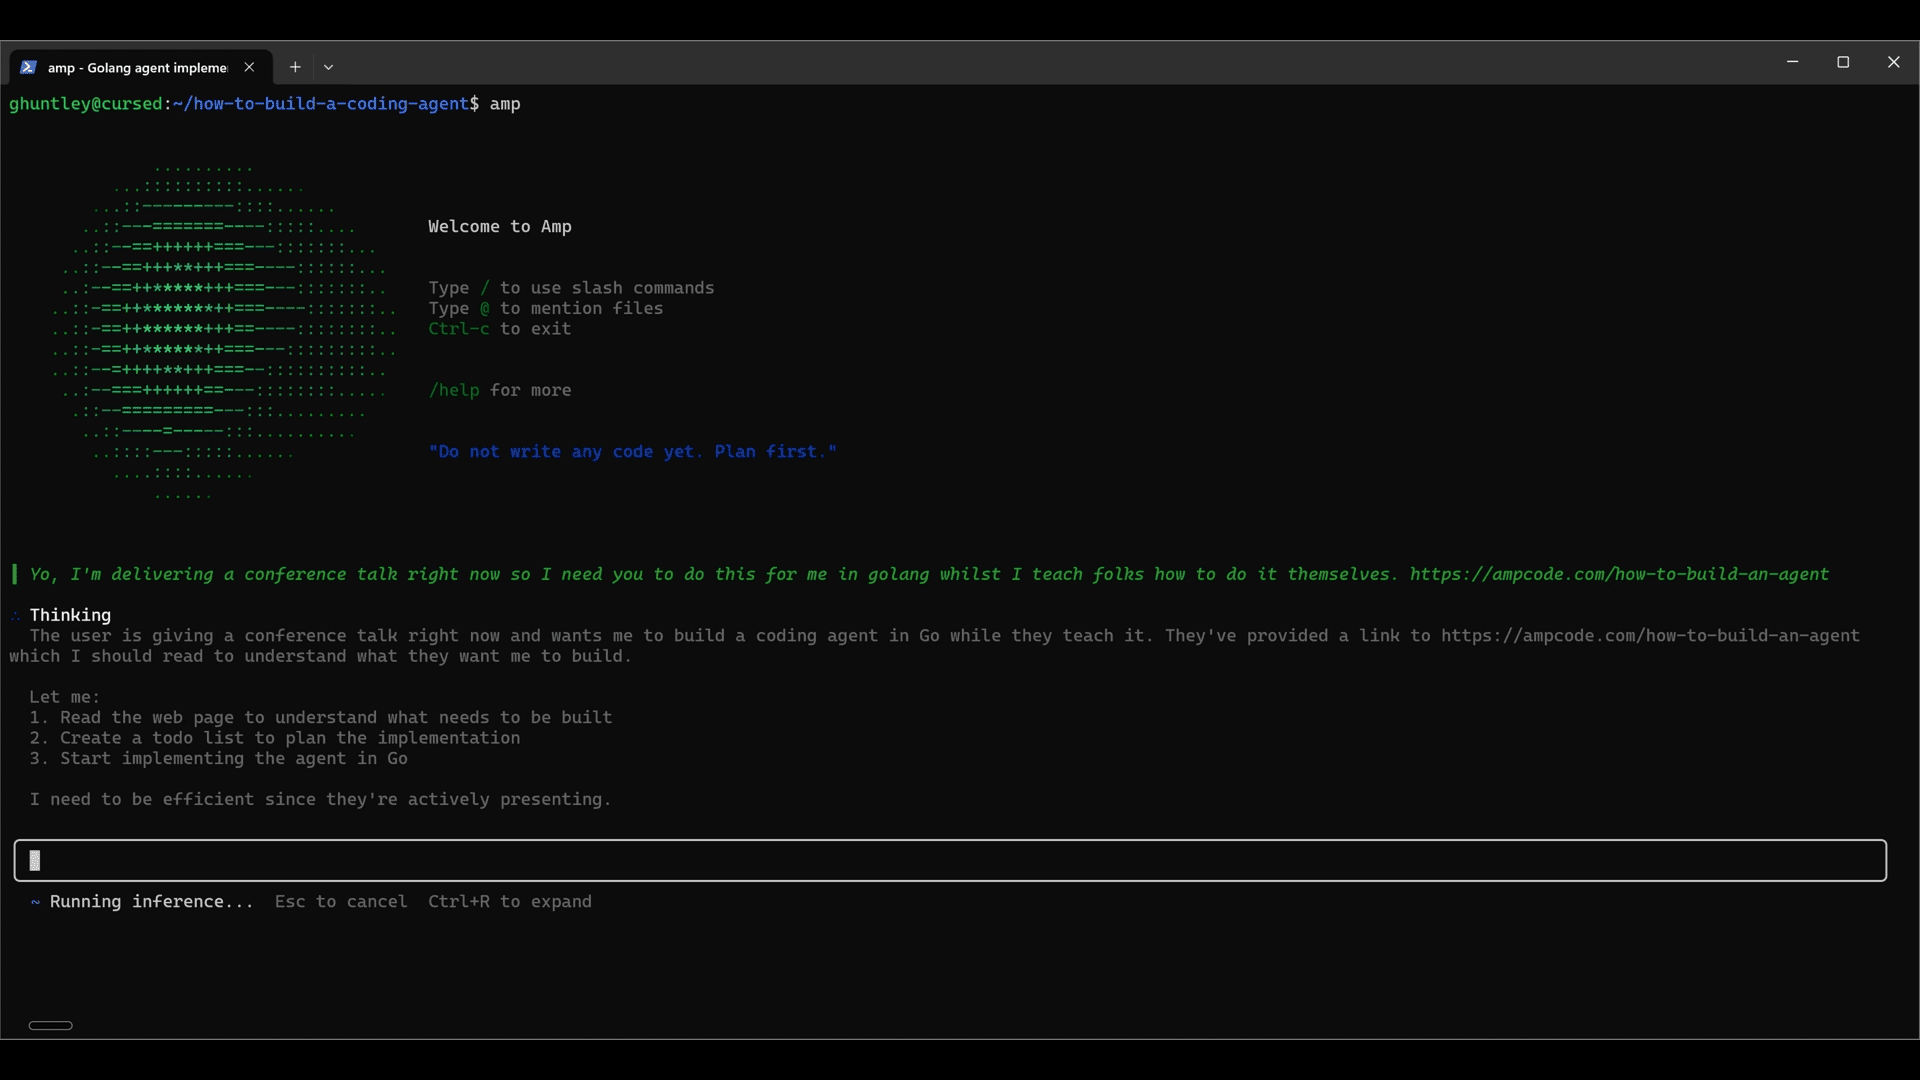Click the Running inference status text
Viewport: 1920px width, 1080px height.
pyautogui.click(x=151, y=901)
